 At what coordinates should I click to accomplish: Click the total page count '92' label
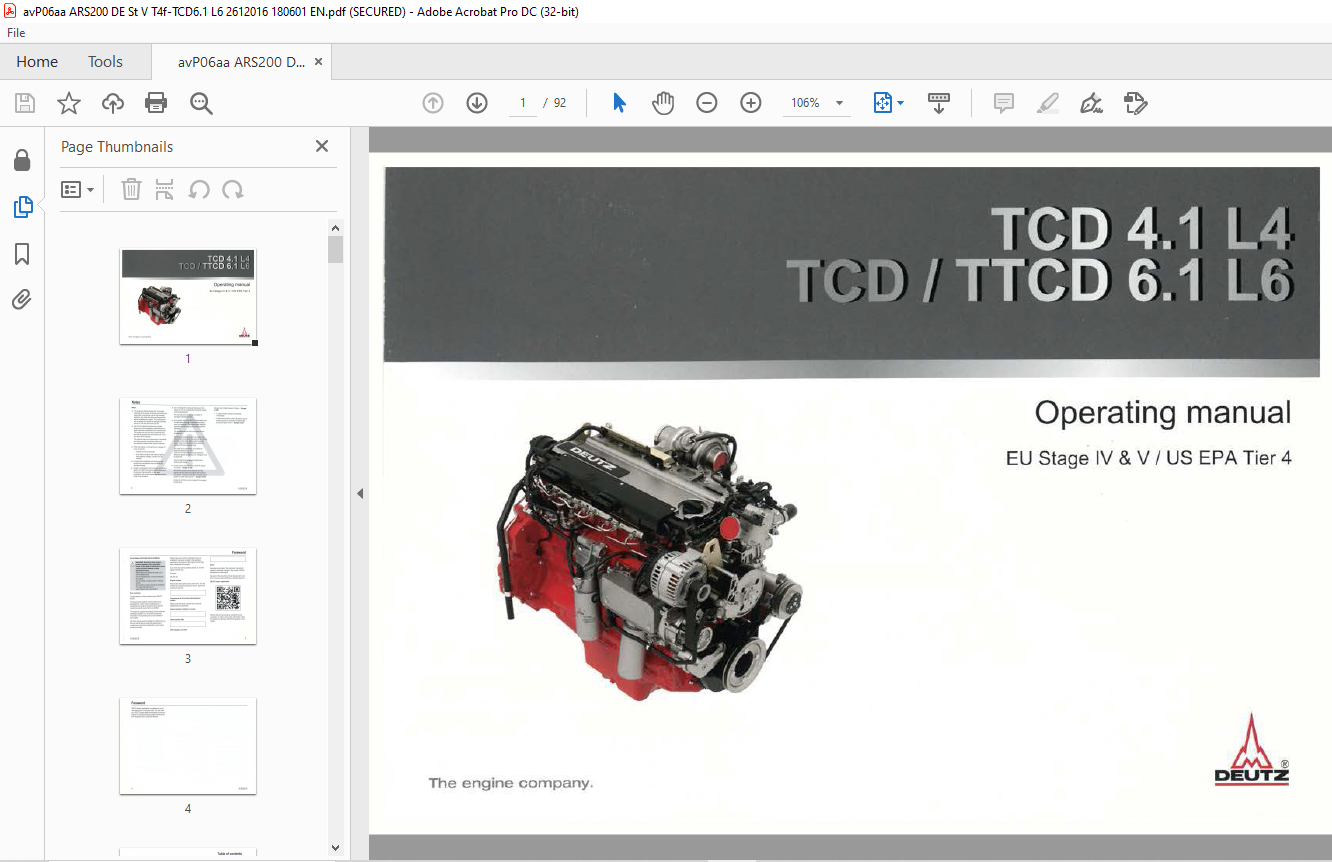(x=560, y=103)
